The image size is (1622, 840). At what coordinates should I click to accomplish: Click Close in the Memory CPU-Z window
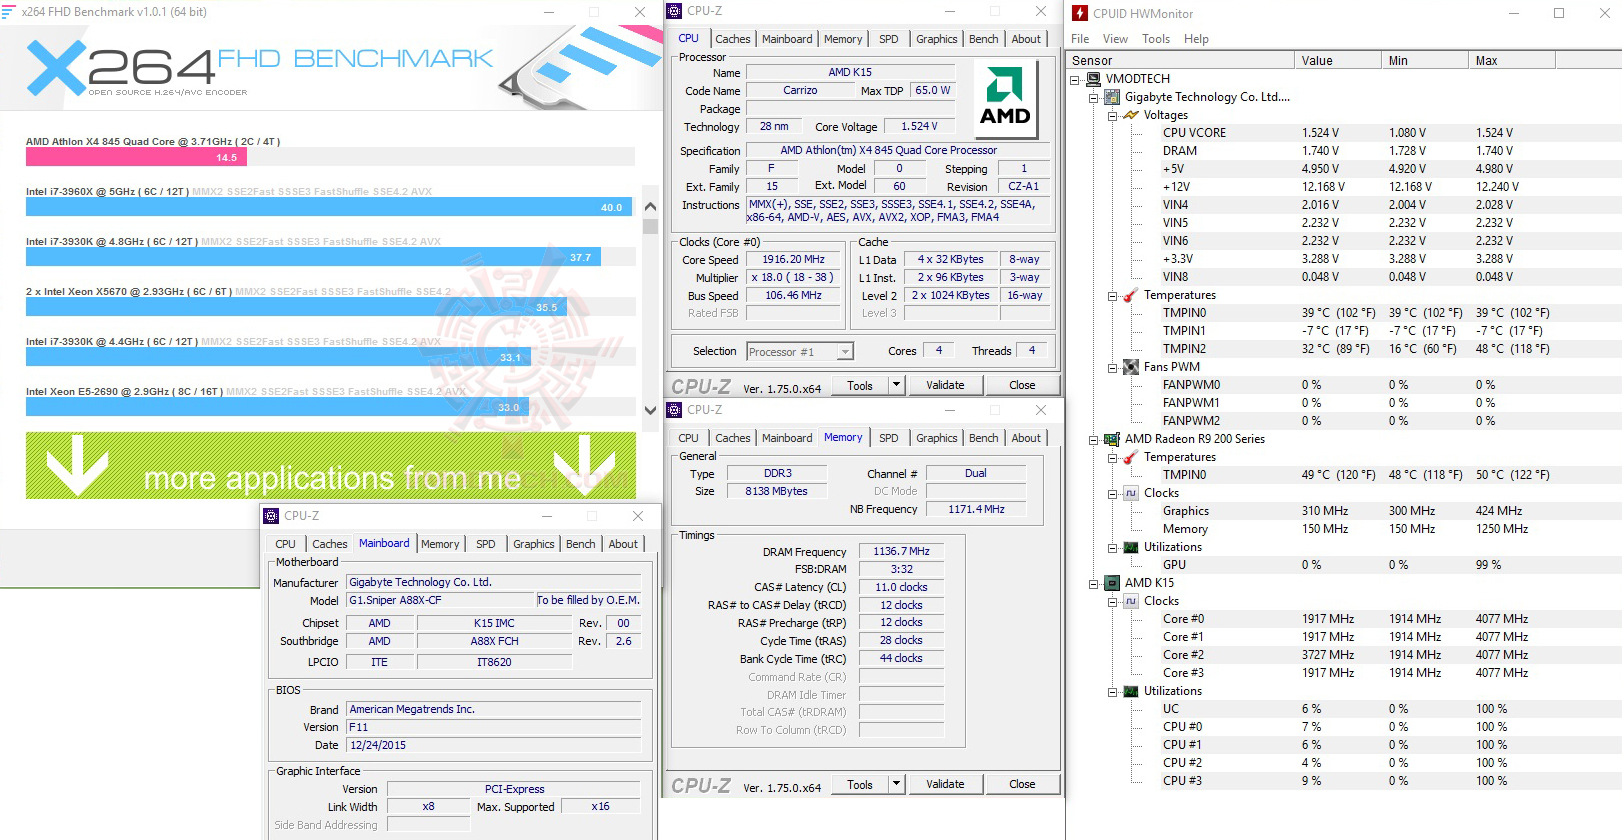point(1022,784)
